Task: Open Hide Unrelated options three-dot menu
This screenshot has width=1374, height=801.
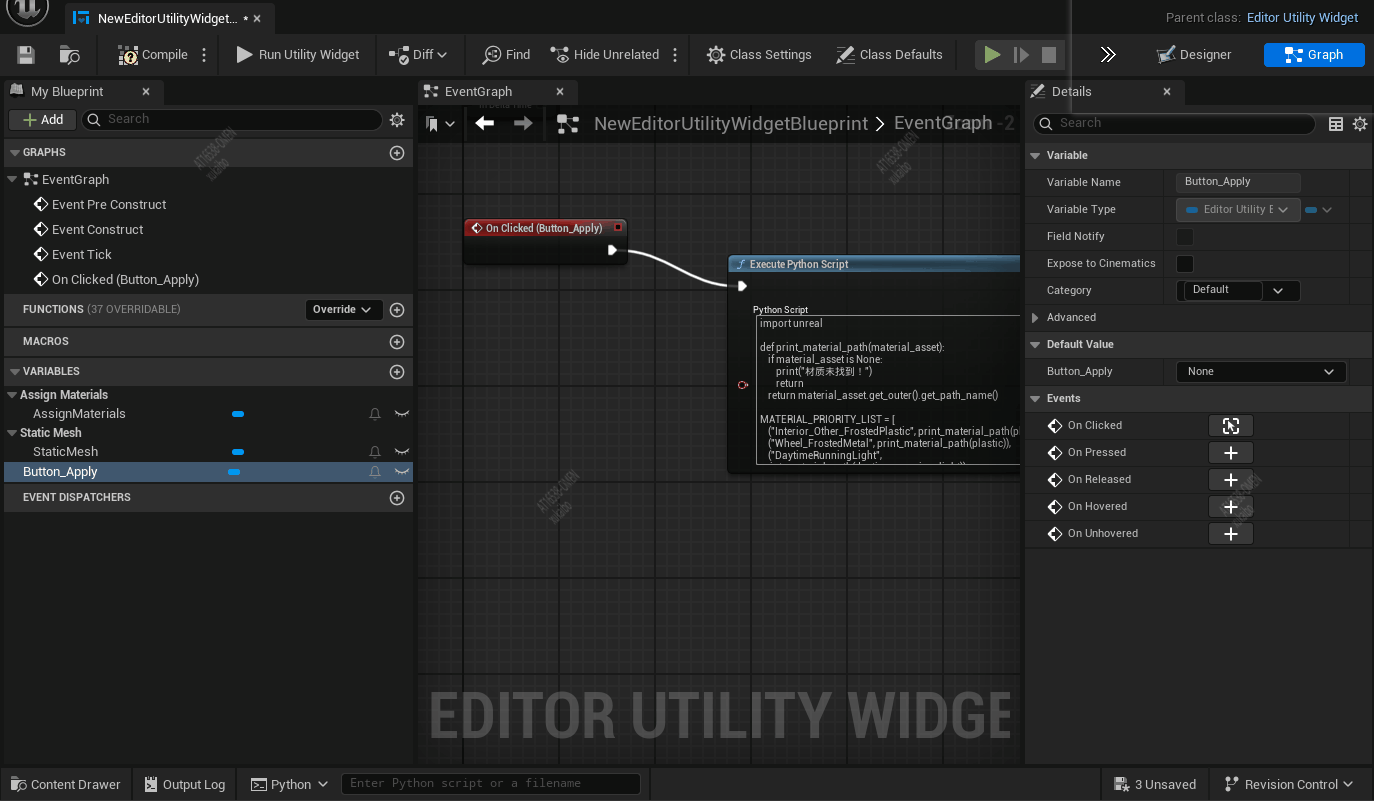Action: (675, 55)
